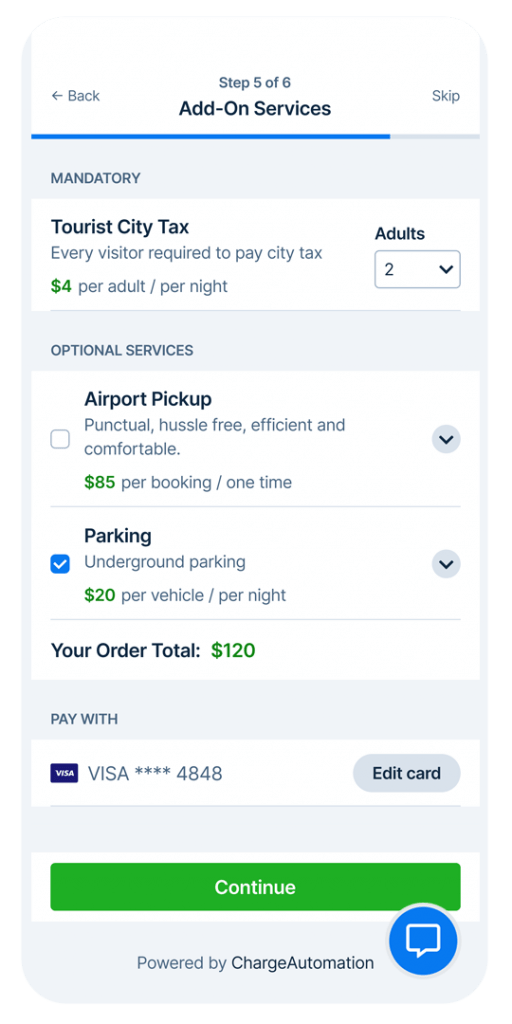Screen dimensions: 512x1024
Task: Expand Airport Pickup details chevron
Action: click(x=446, y=440)
